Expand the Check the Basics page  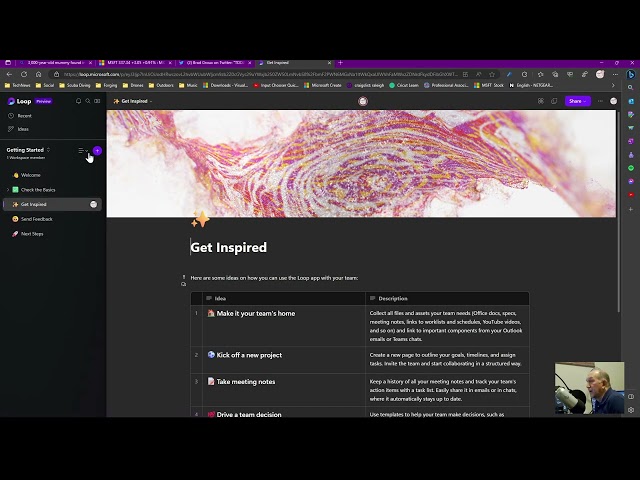(x=8, y=190)
